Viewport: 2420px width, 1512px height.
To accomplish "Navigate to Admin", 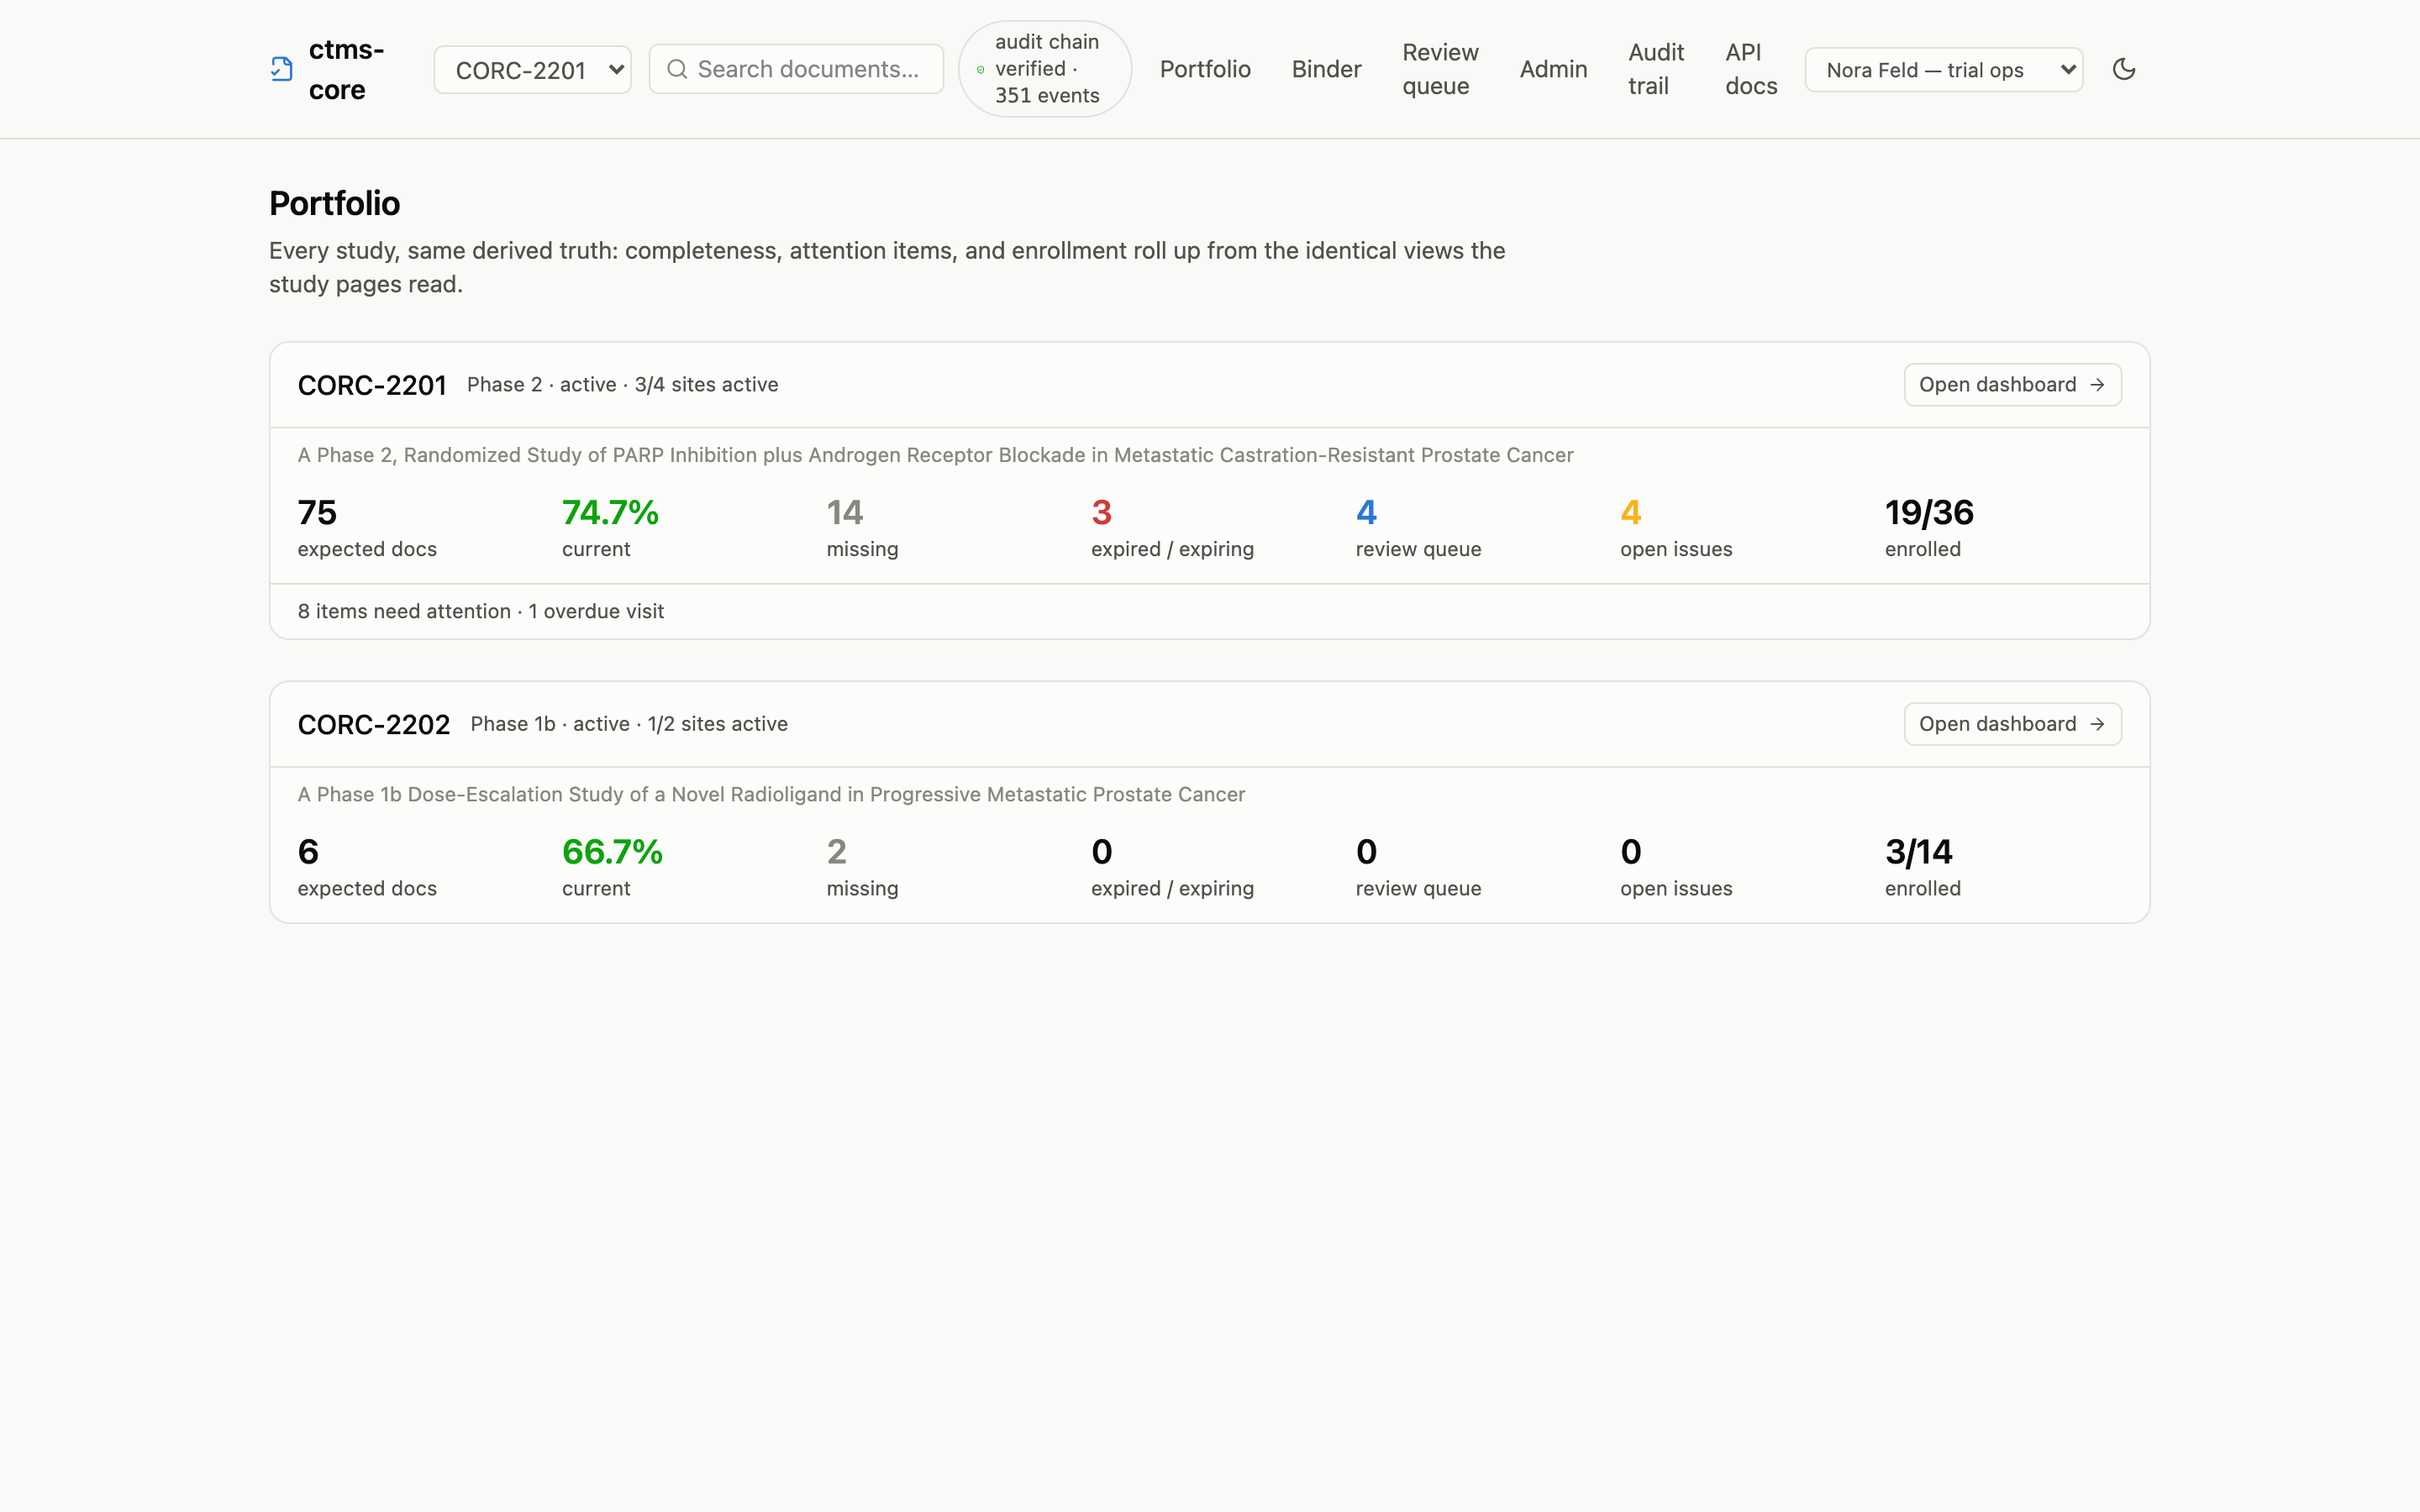I will [x=1553, y=69].
